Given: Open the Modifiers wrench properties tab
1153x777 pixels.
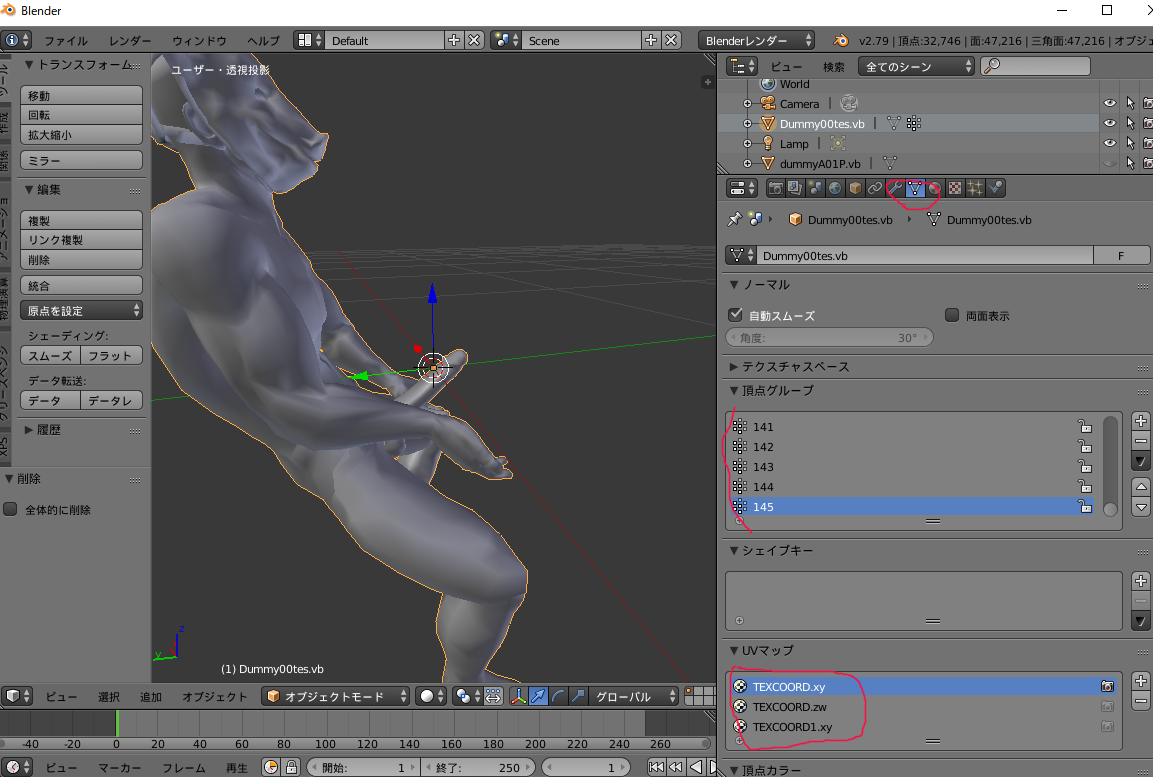Looking at the screenshot, I should click(x=895, y=188).
